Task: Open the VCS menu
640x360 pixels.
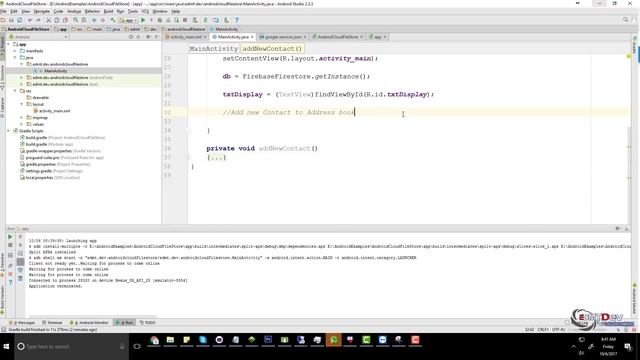Action: 145,11
